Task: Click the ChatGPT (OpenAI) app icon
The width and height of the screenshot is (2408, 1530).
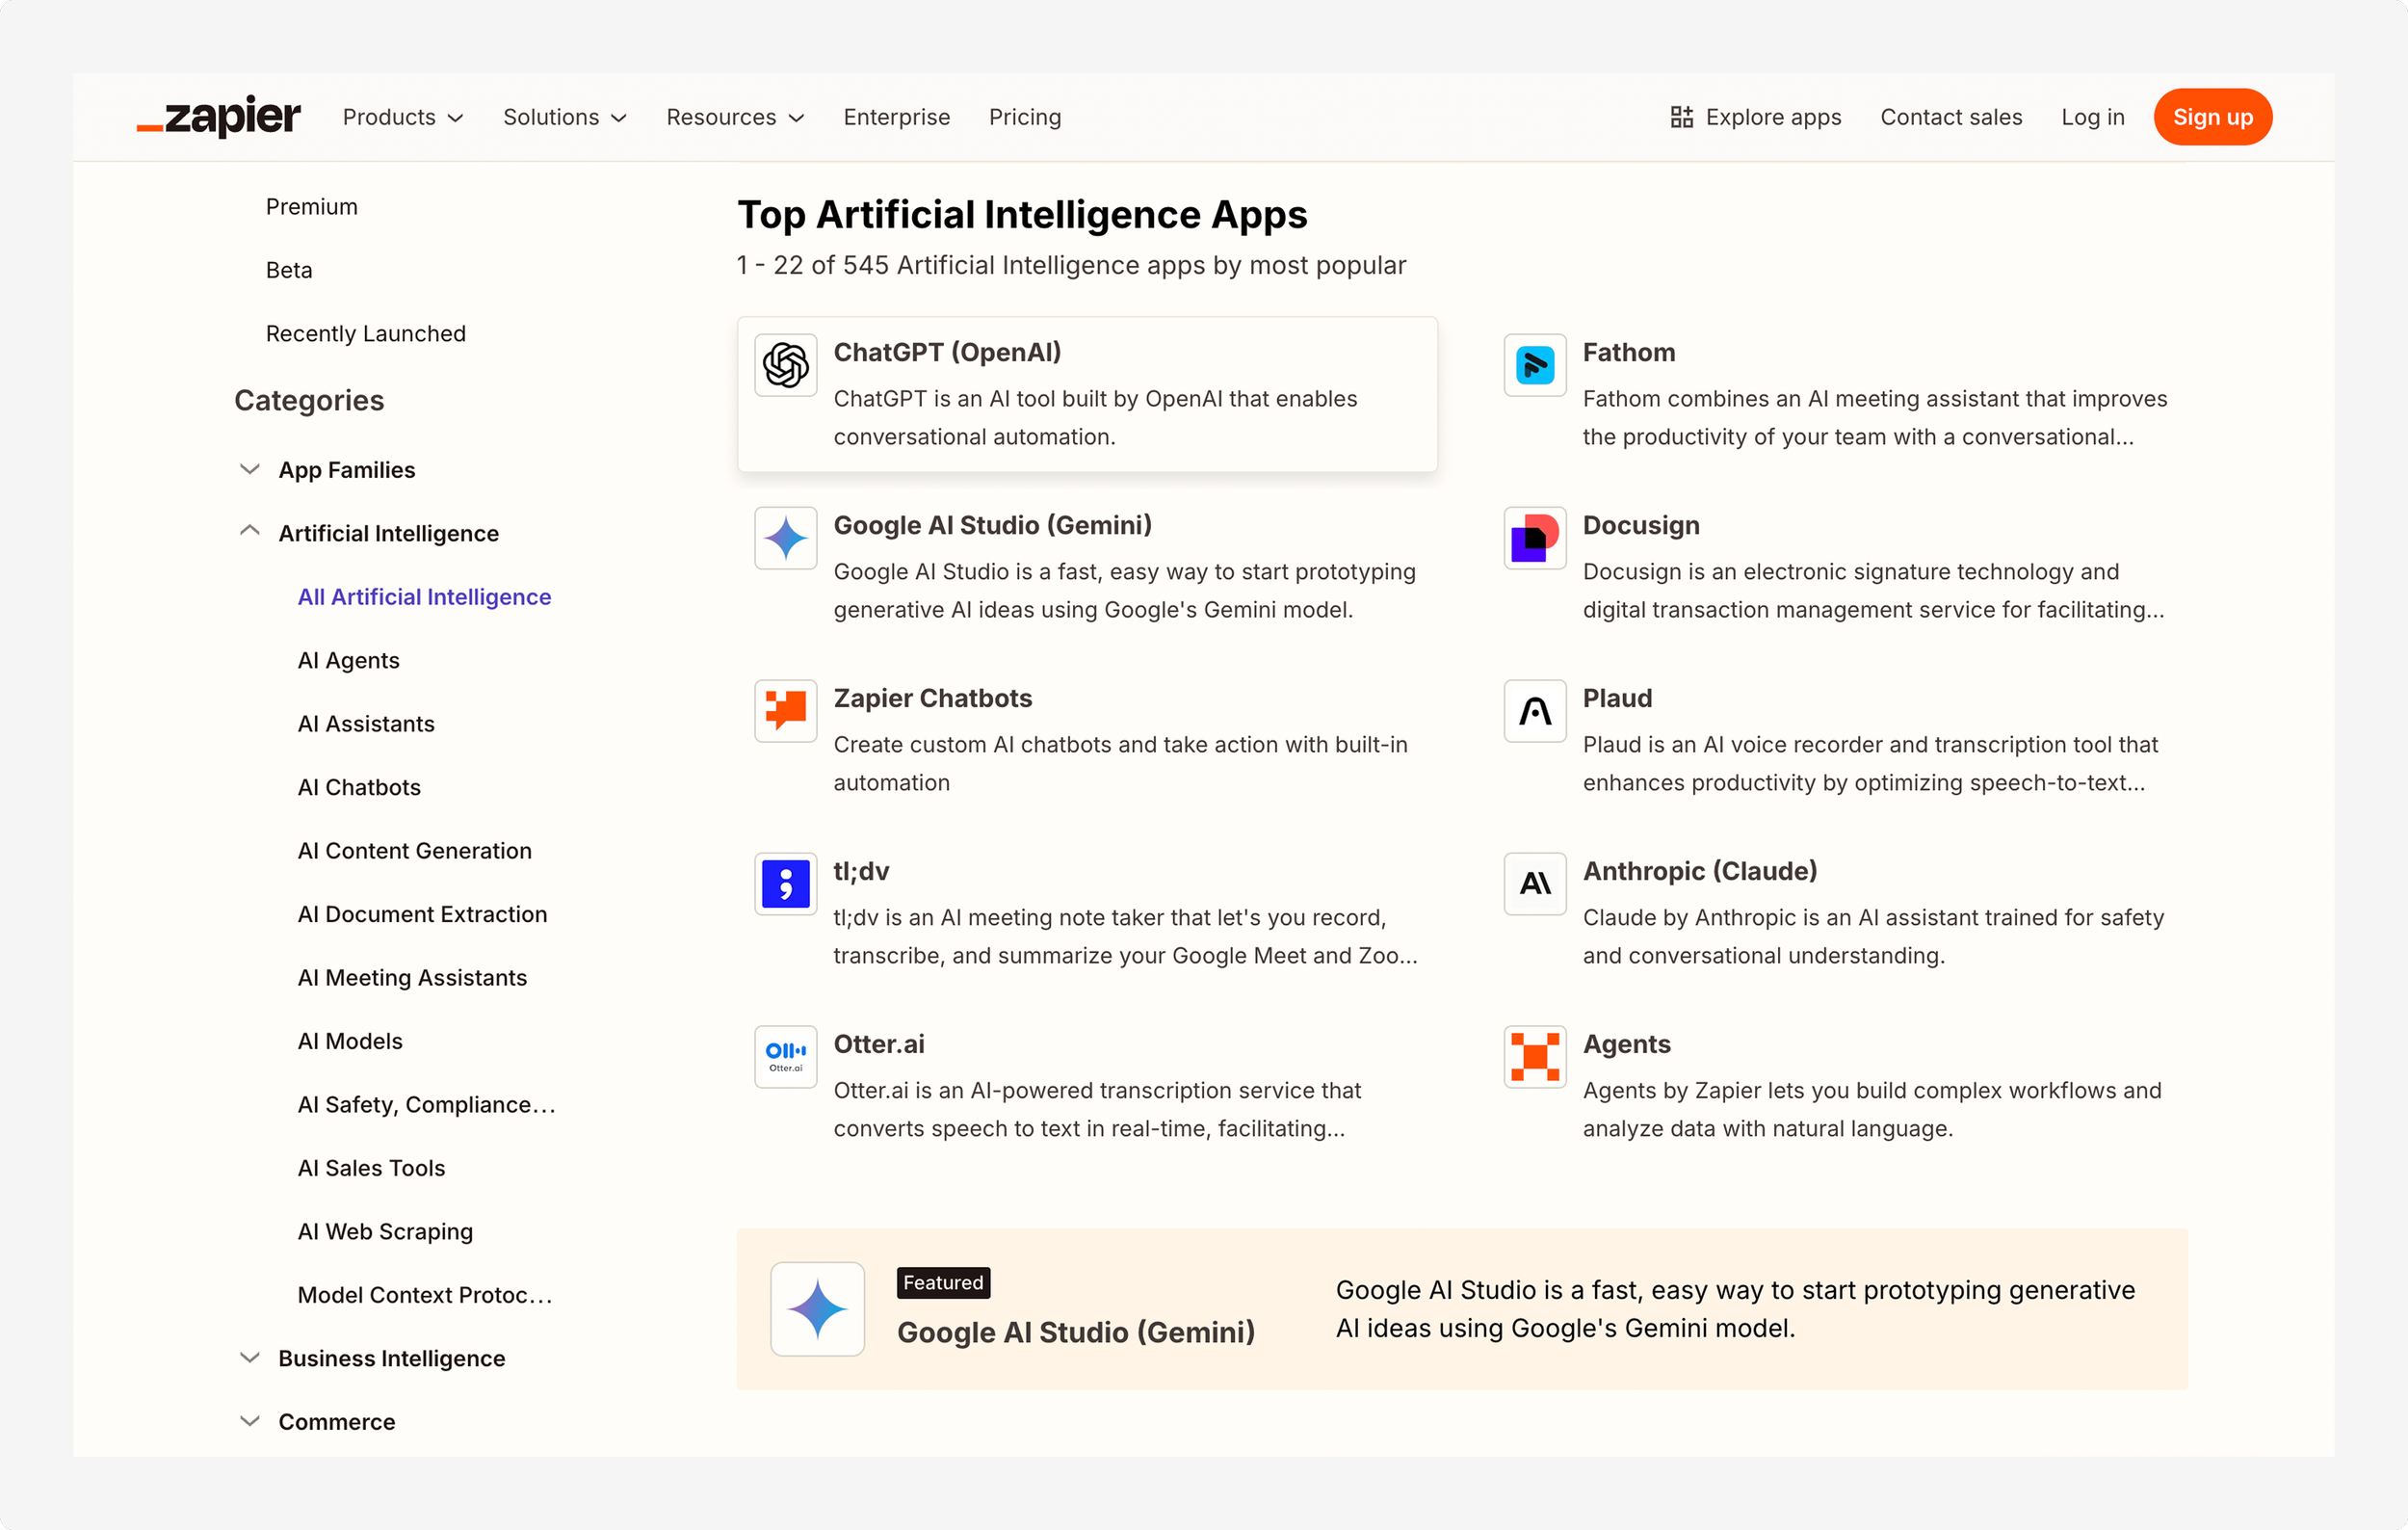Action: click(x=785, y=365)
